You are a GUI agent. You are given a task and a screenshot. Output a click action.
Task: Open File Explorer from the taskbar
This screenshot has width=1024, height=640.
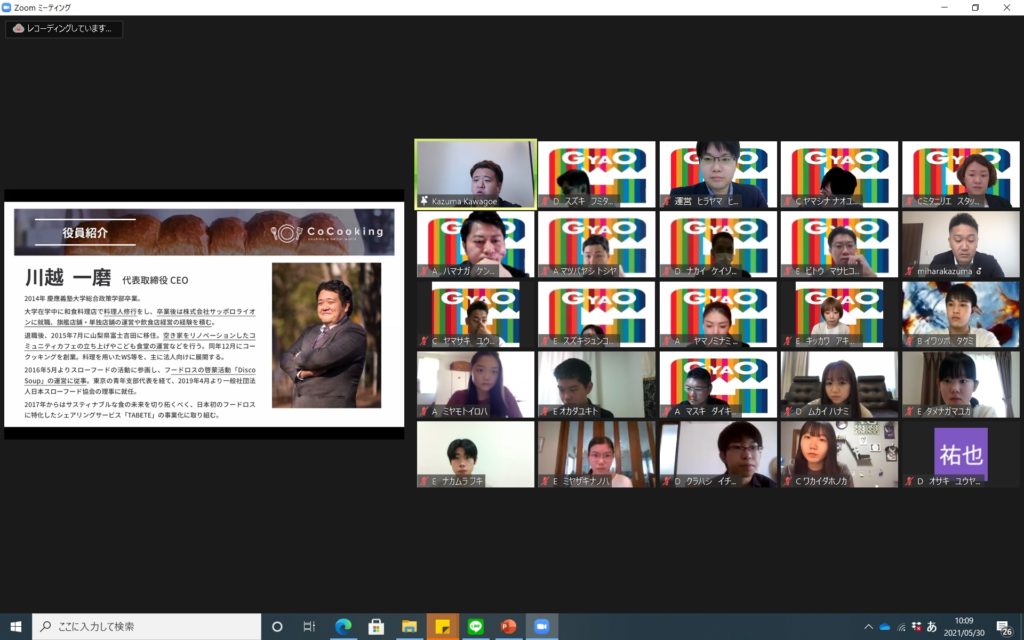[x=409, y=626]
